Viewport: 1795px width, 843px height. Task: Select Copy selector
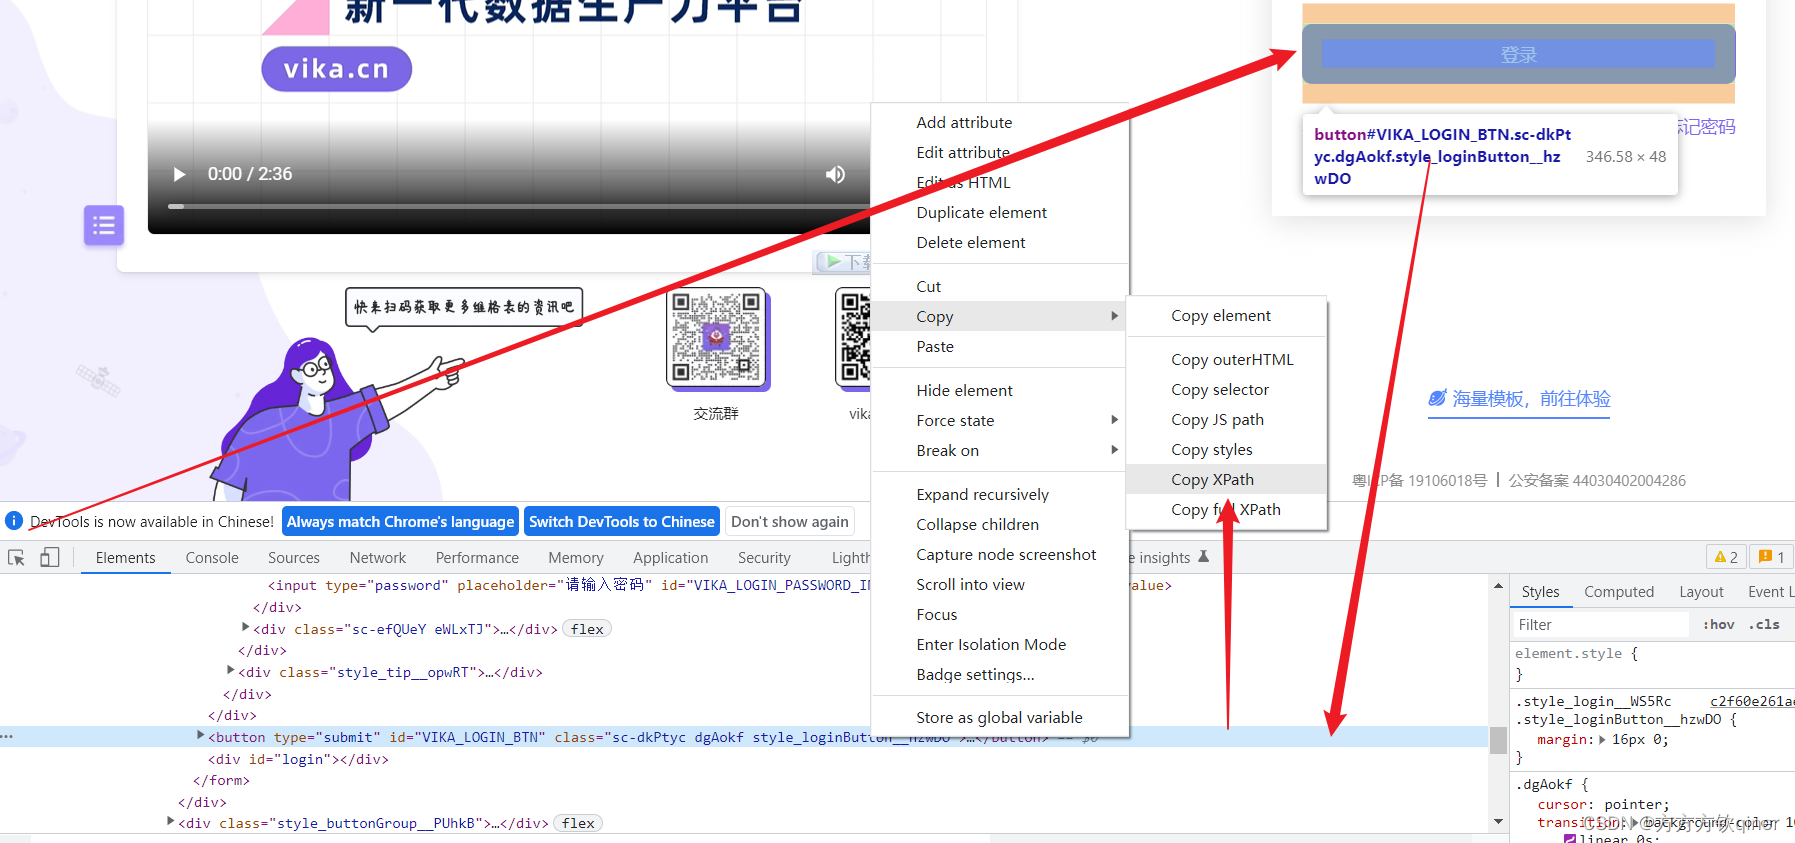[x=1227, y=389]
